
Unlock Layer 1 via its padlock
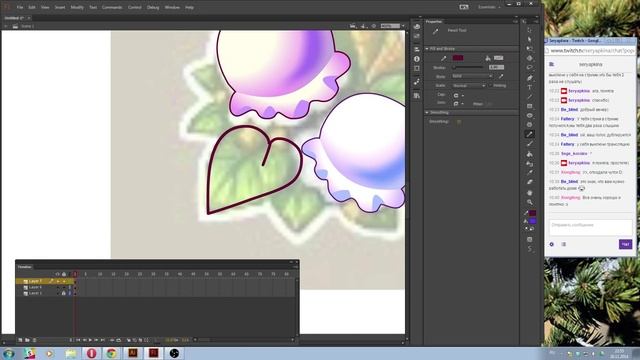(64, 293)
